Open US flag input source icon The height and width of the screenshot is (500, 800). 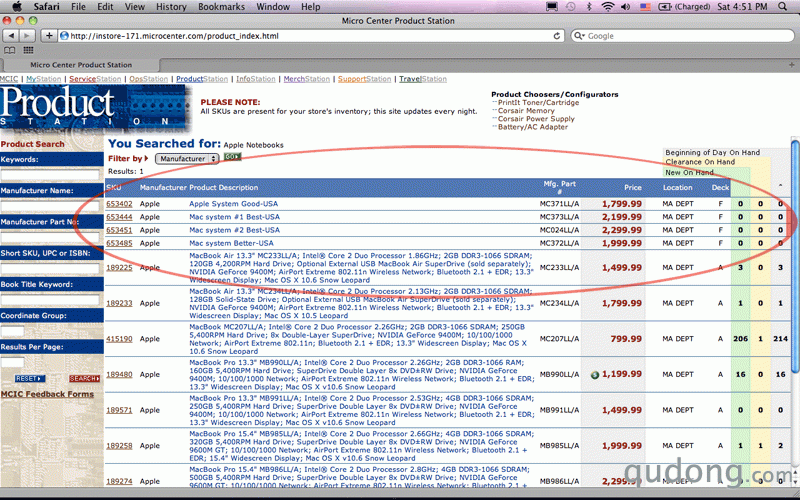645,7
